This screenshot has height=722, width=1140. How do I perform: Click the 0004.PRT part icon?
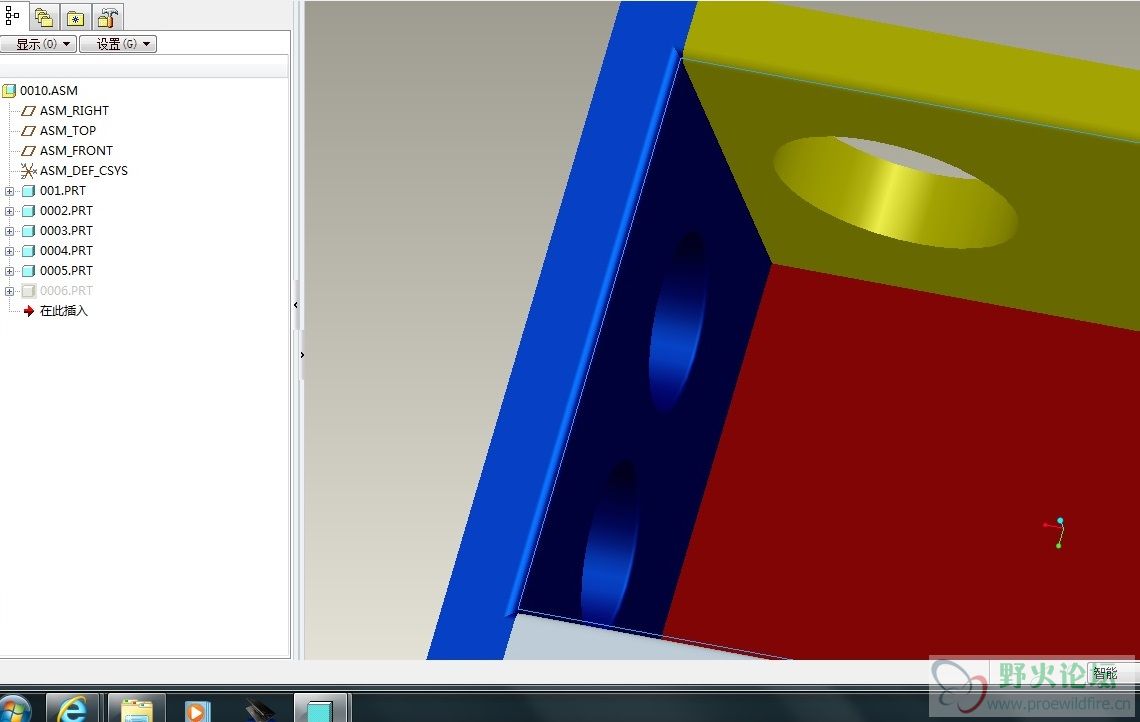point(28,251)
